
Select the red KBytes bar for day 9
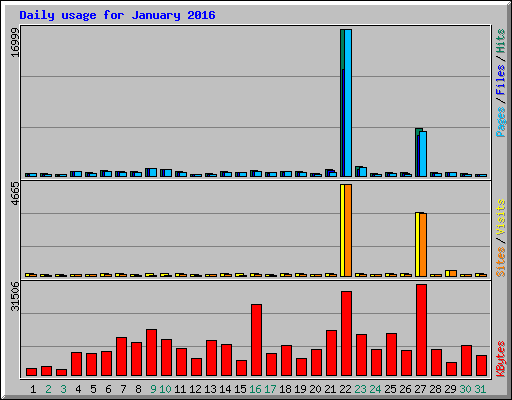pos(151,353)
